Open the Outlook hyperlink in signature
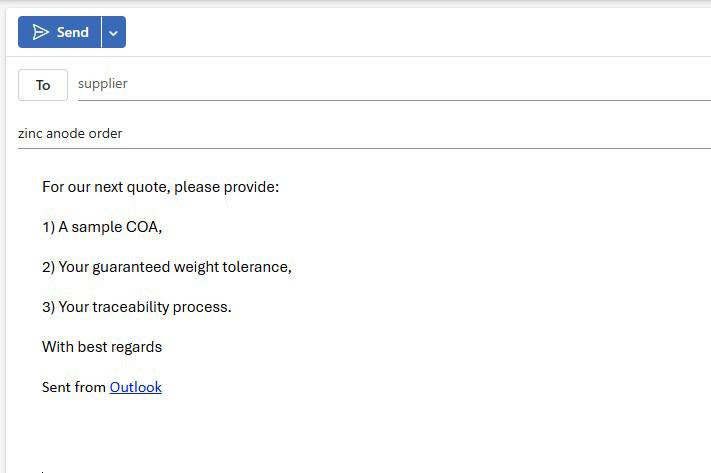 point(135,387)
